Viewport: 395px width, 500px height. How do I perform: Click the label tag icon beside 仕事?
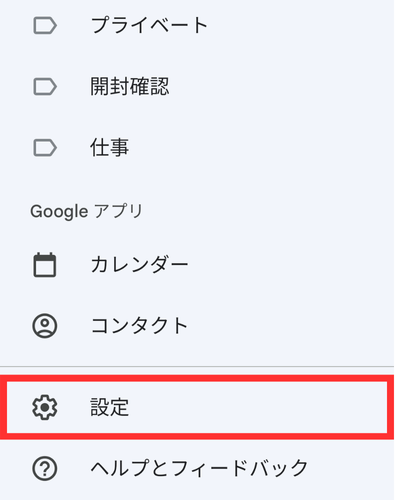click(45, 148)
